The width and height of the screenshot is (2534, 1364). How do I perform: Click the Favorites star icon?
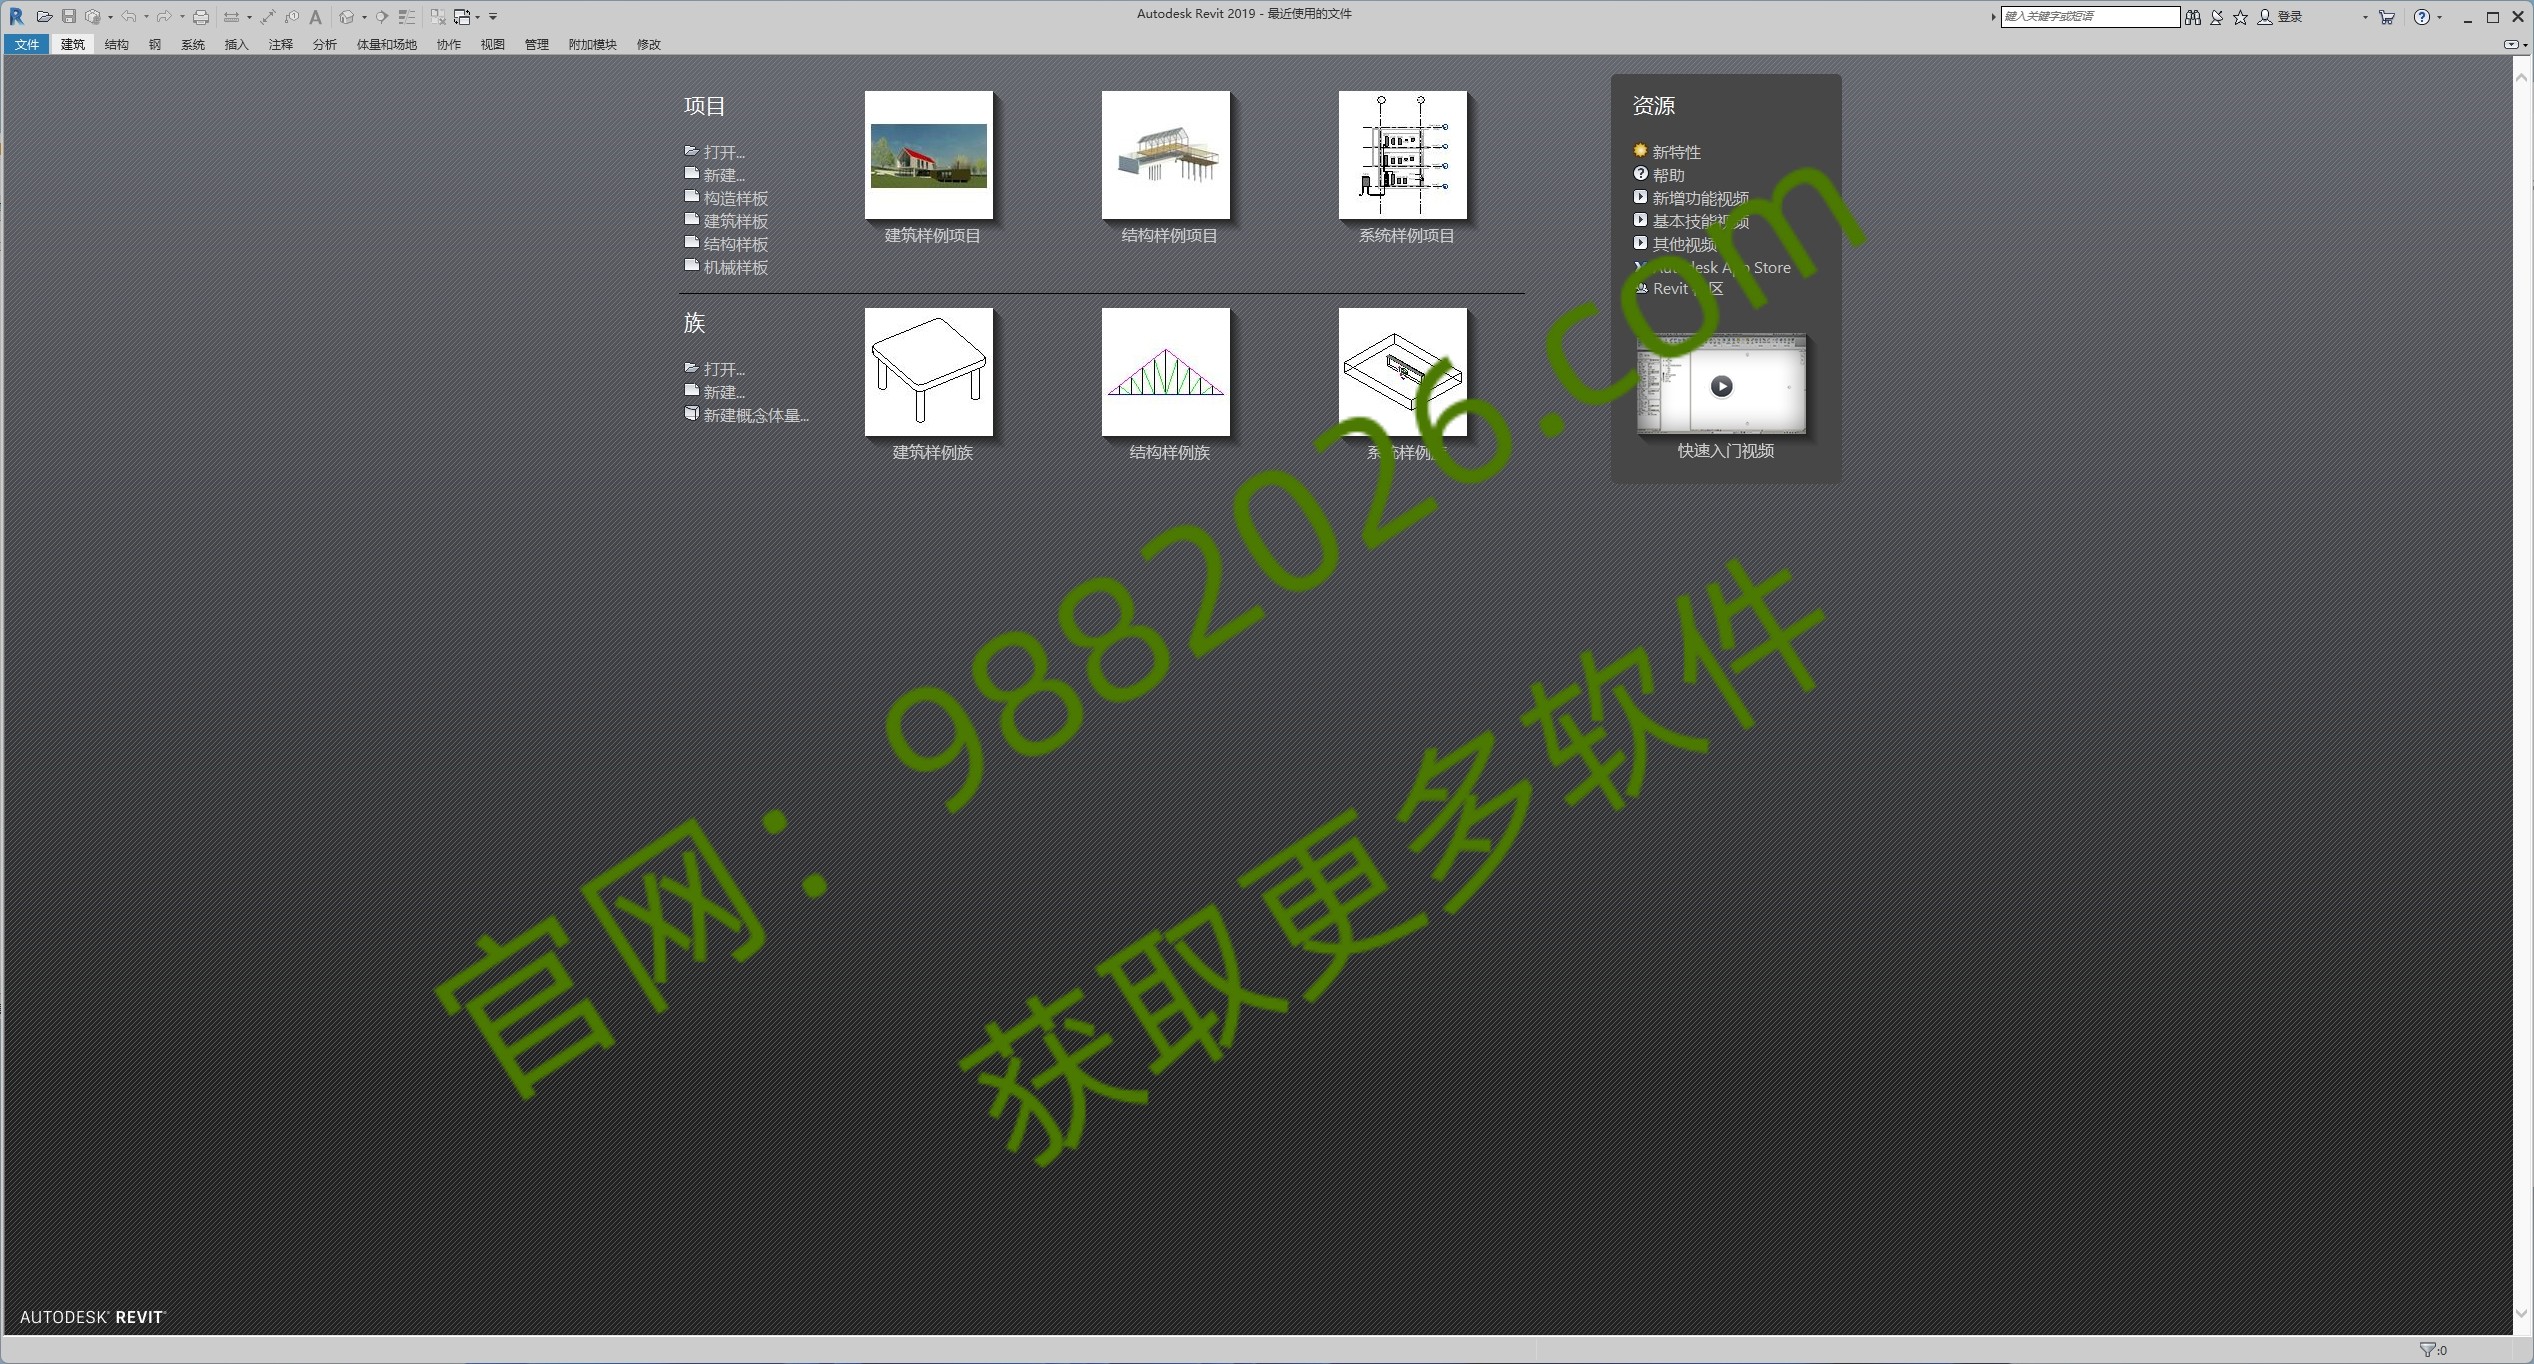point(2240,17)
